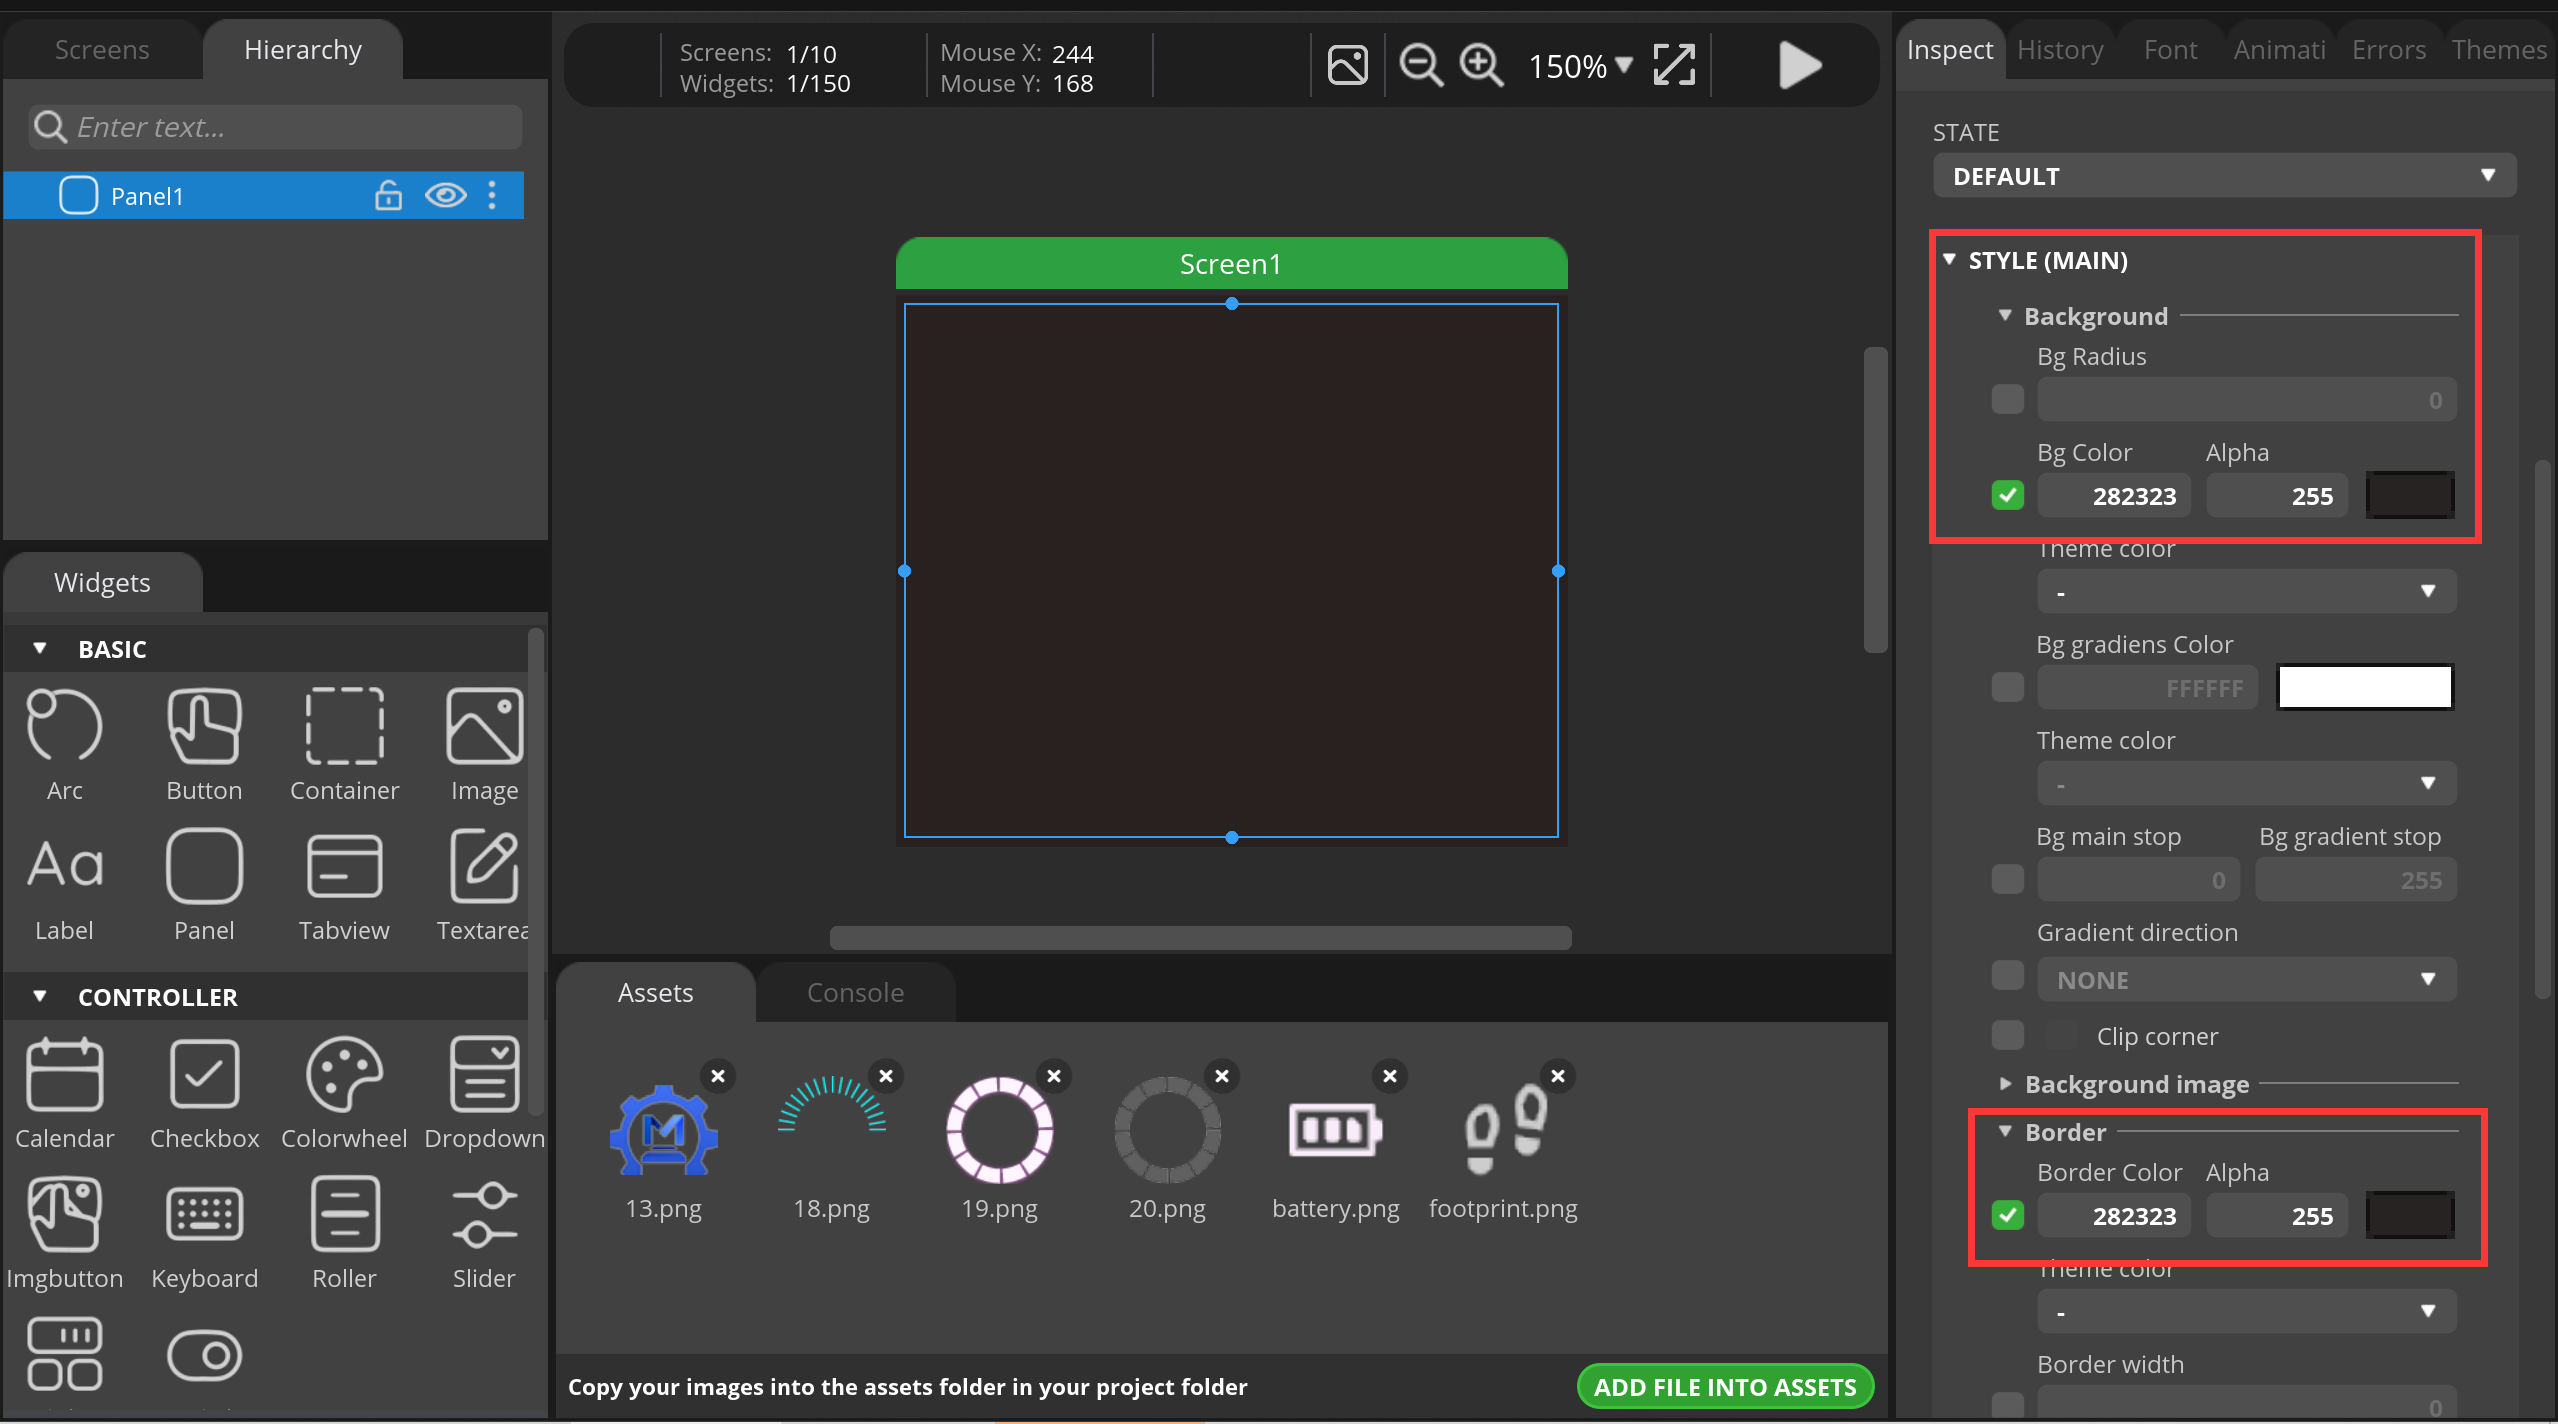Click the screen background image icon in toolbar
Screen dimensions: 2558x1424
(x=1347, y=66)
